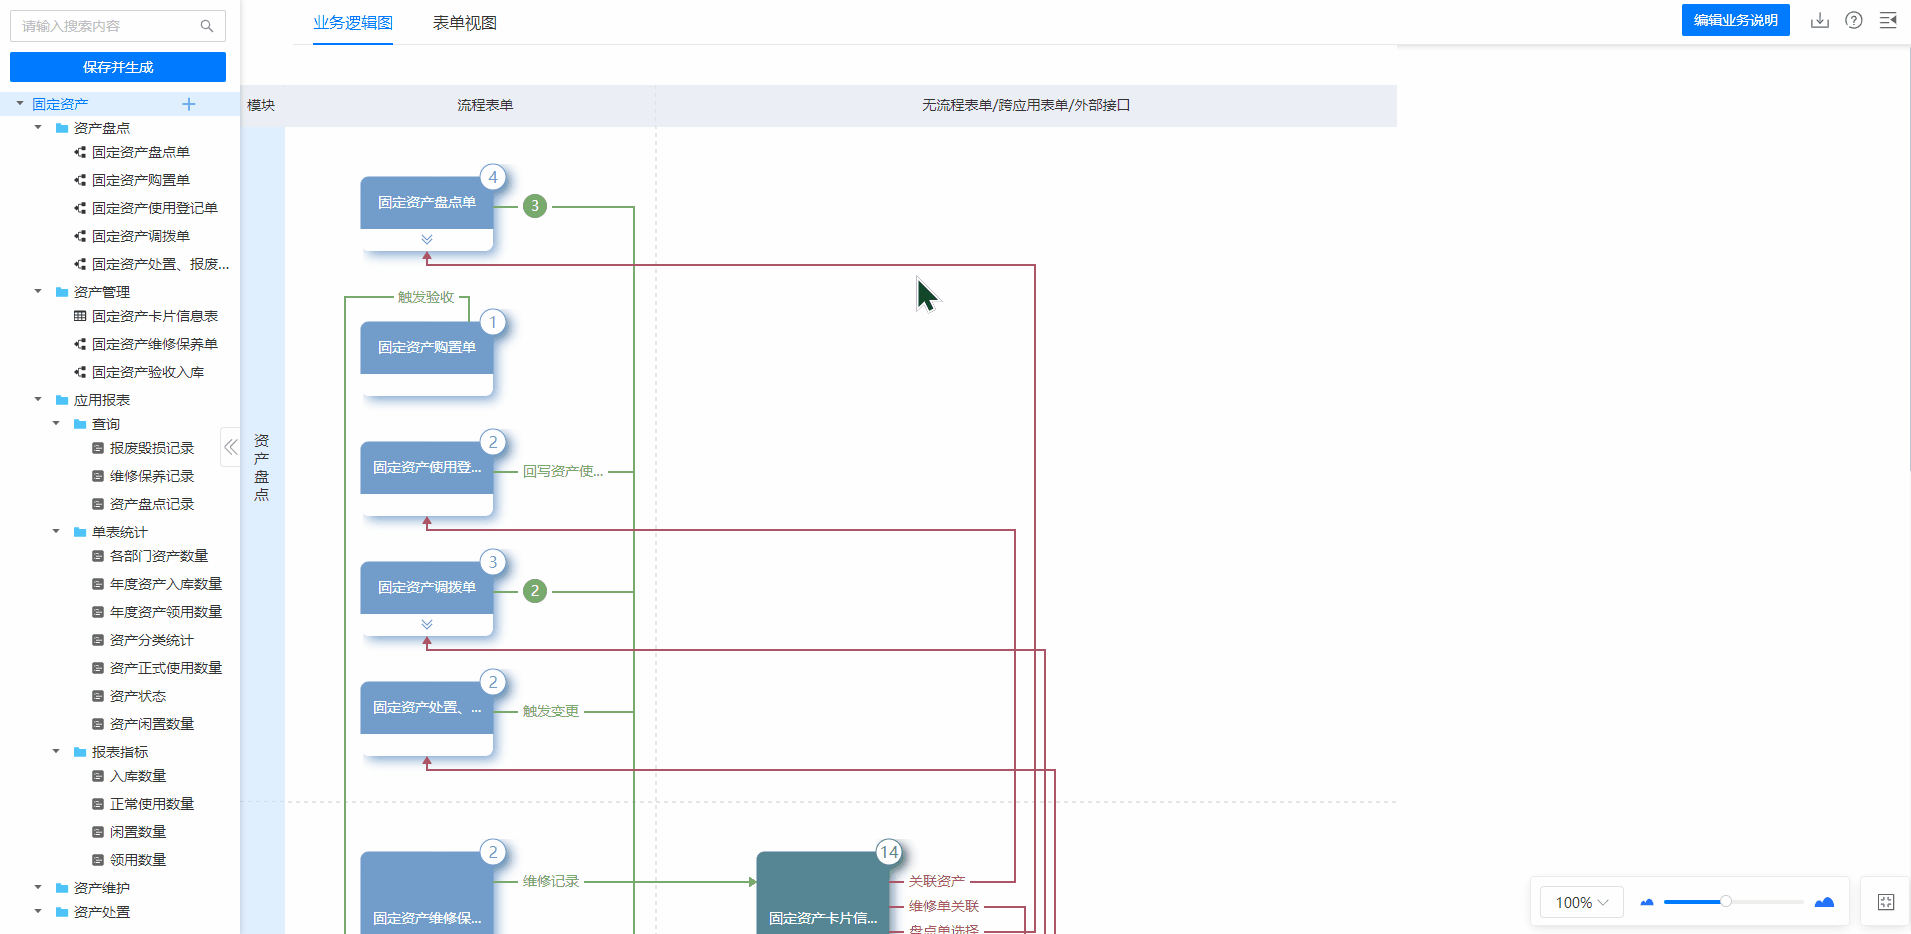Open the 100% zoom dropdown
Screen dimensions: 1911x934
coord(1582,903)
